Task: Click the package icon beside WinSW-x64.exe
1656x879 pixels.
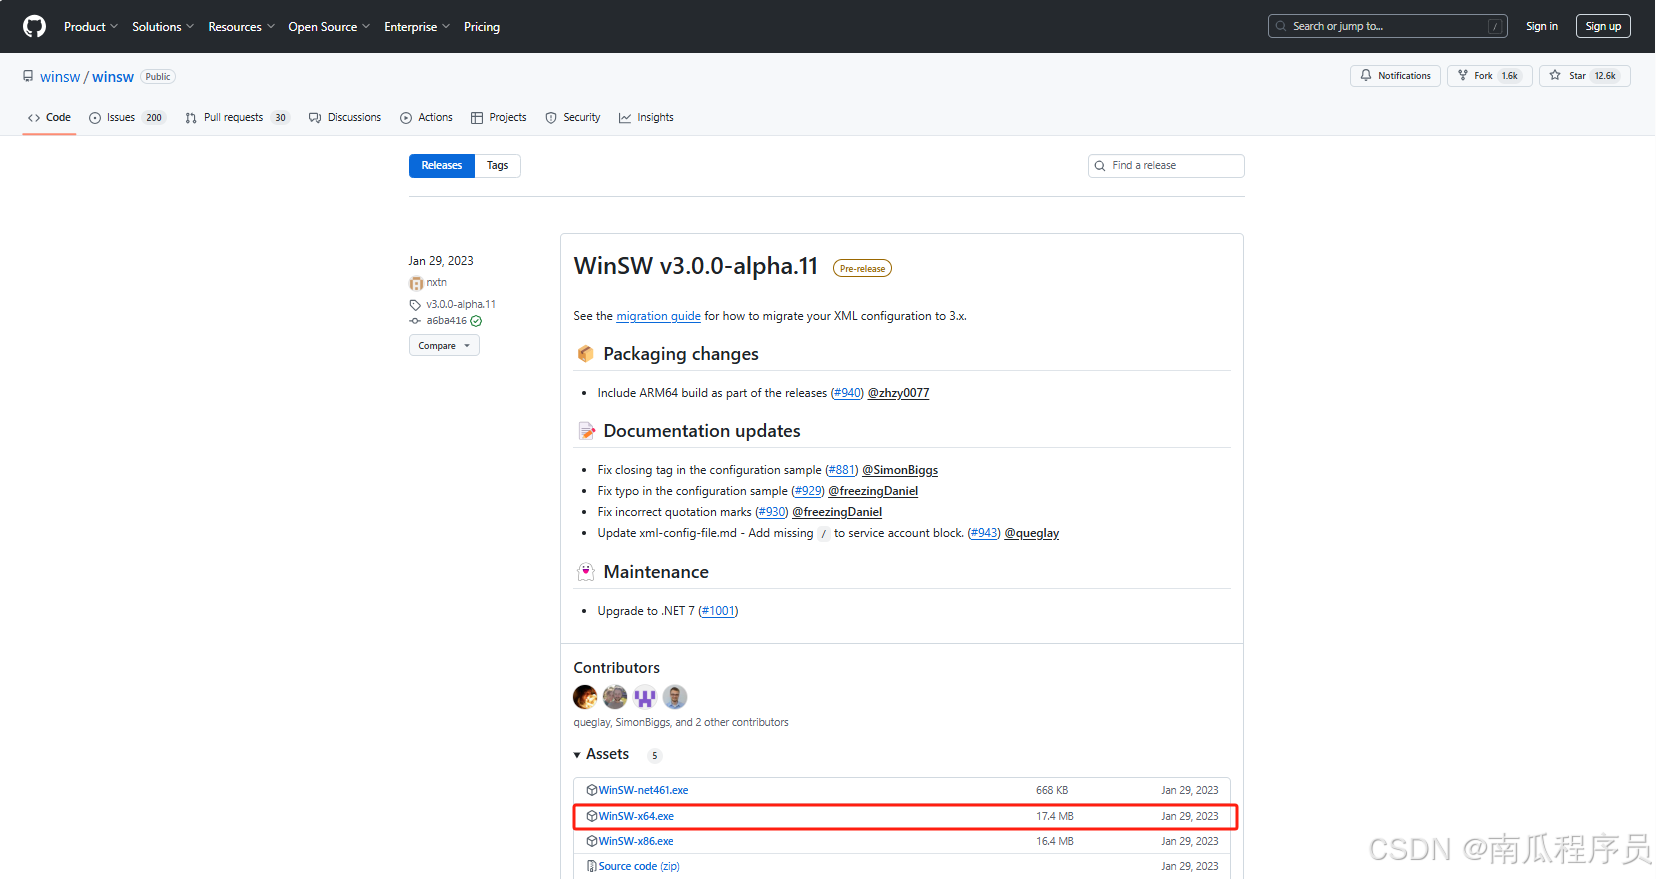Action: click(592, 816)
